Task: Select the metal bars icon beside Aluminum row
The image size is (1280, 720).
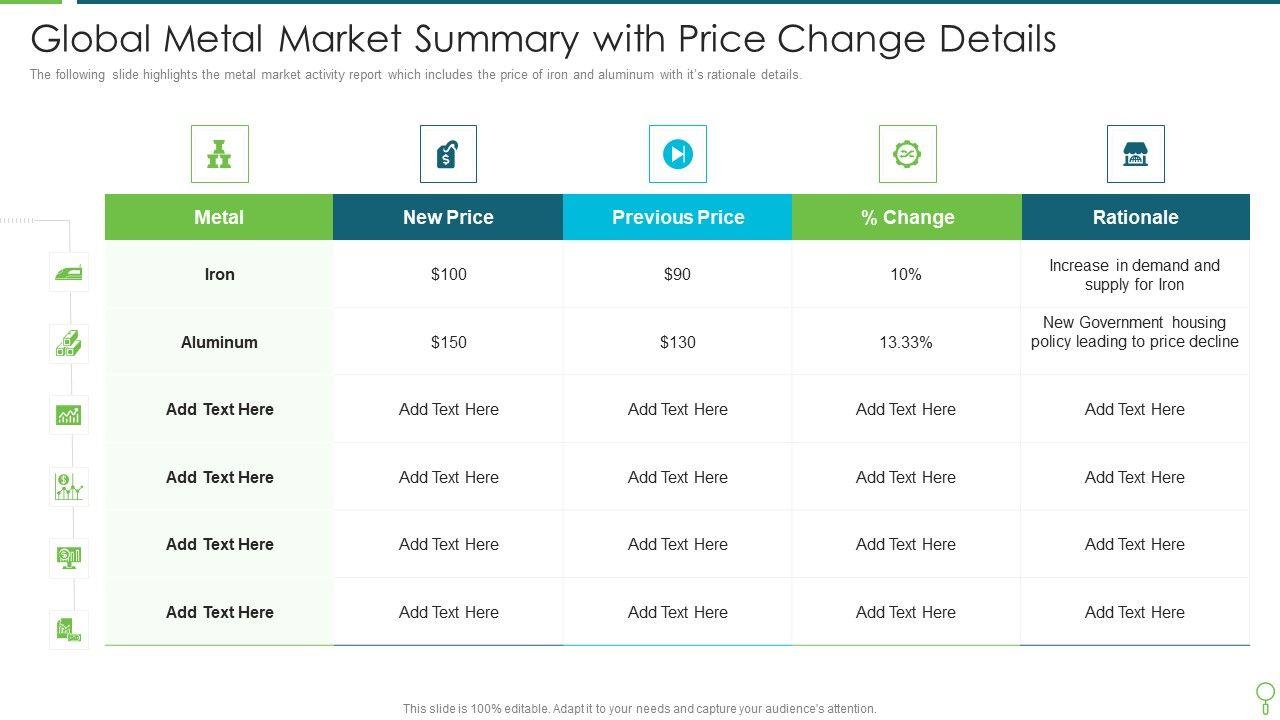Action: (x=69, y=343)
